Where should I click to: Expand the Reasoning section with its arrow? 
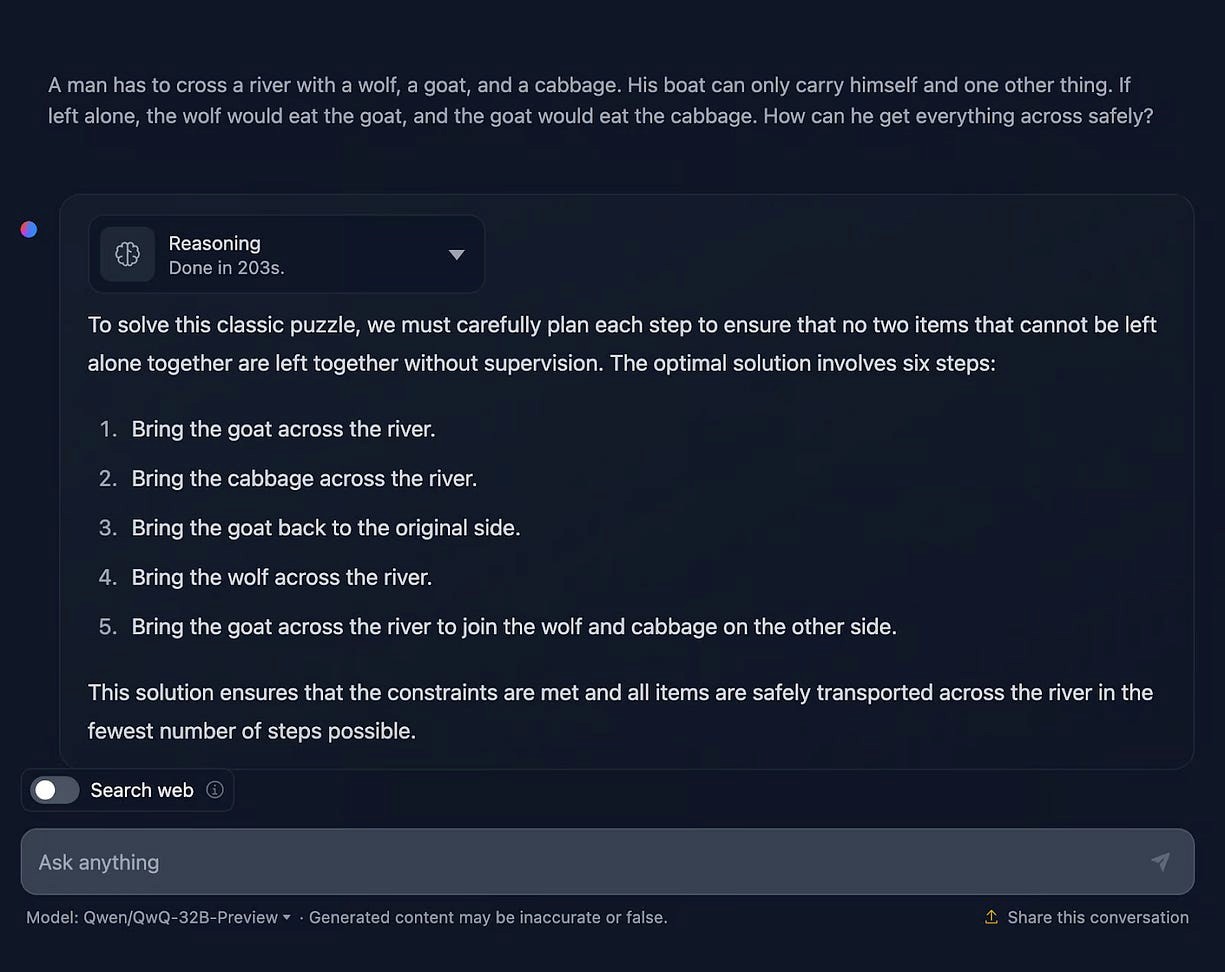coord(456,255)
